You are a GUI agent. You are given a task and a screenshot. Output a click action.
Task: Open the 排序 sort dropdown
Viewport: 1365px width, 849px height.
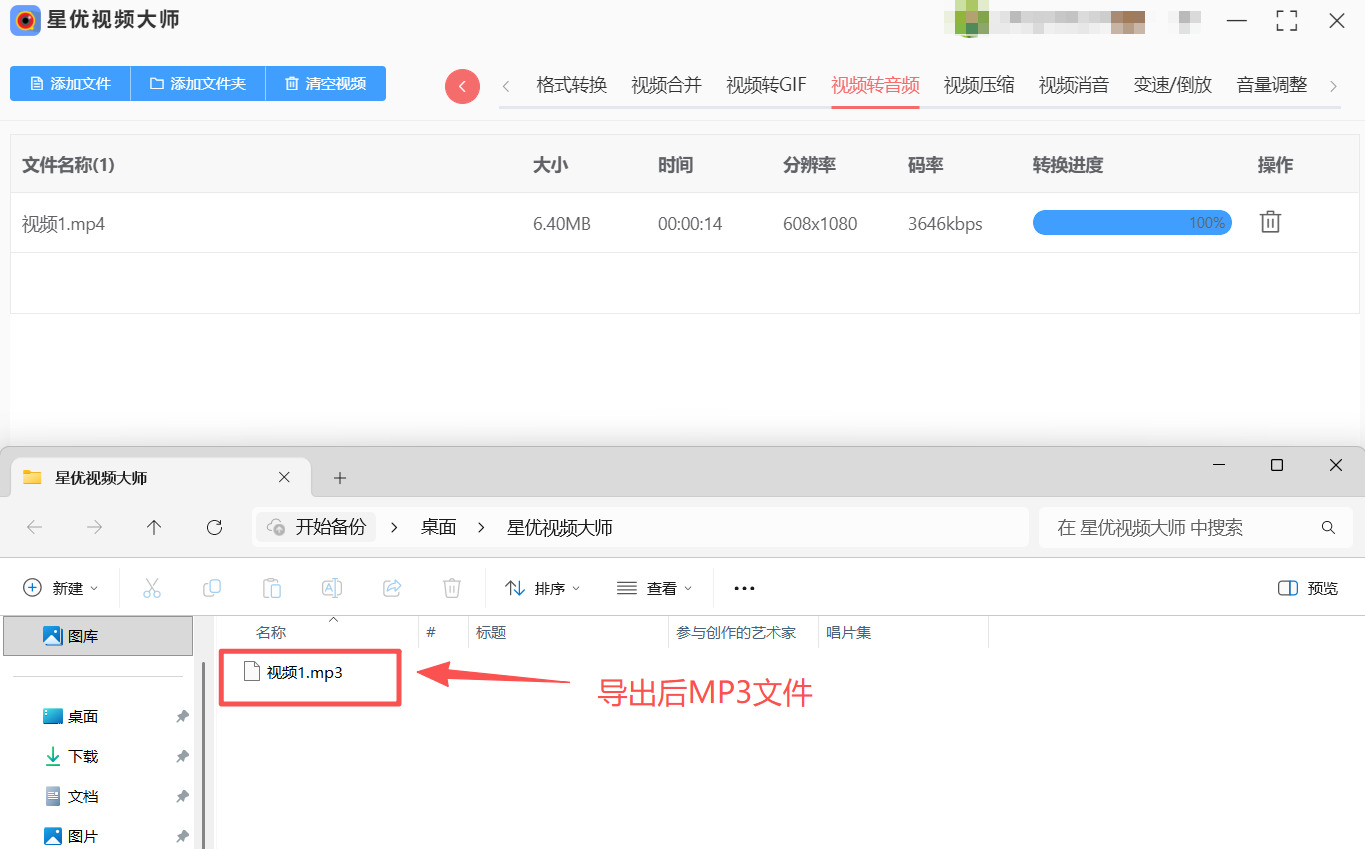click(543, 588)
